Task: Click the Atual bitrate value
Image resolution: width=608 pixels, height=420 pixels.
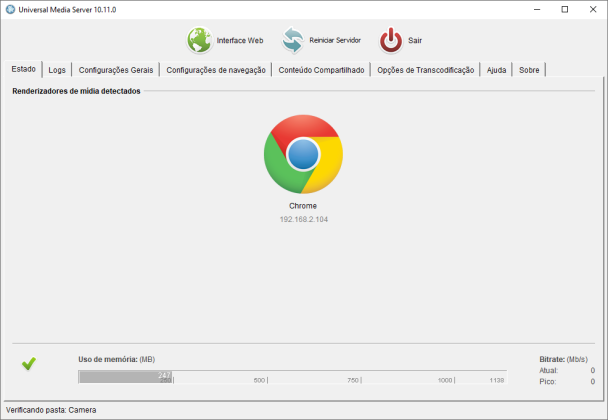Action: pyautogui.click(x=592, y=370)
